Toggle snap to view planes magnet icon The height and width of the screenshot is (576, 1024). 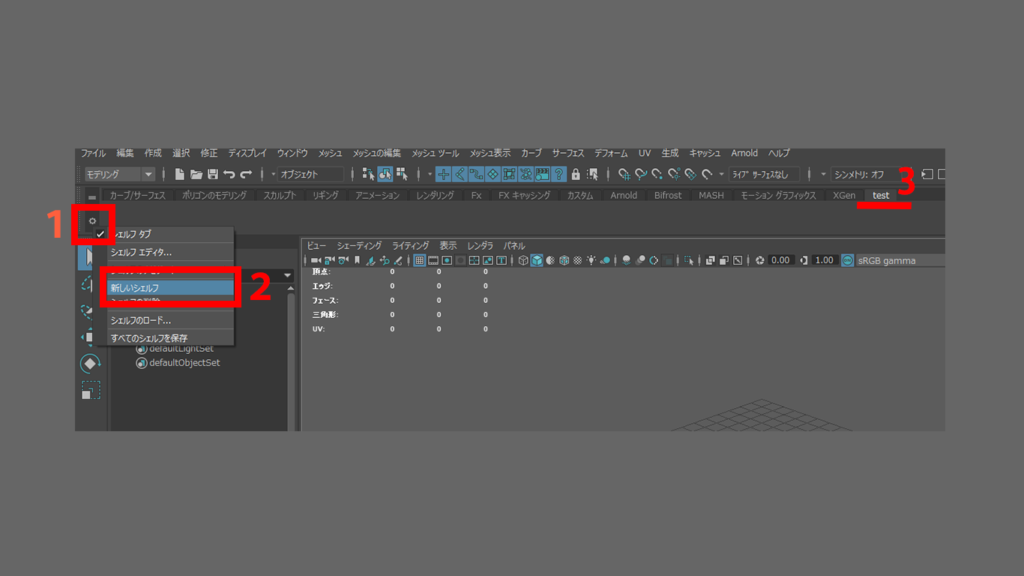(x=690, y=174)
